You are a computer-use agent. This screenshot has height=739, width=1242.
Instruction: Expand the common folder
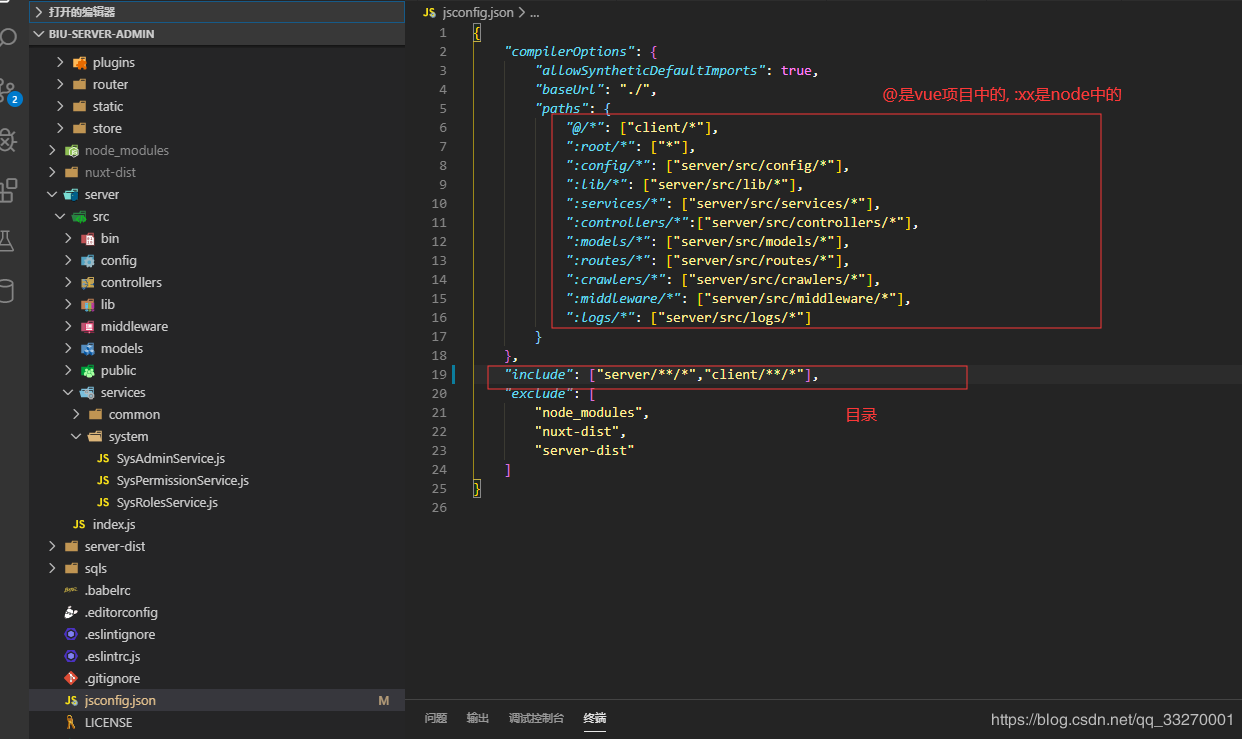pyautogui.click(x=76, y=414)
